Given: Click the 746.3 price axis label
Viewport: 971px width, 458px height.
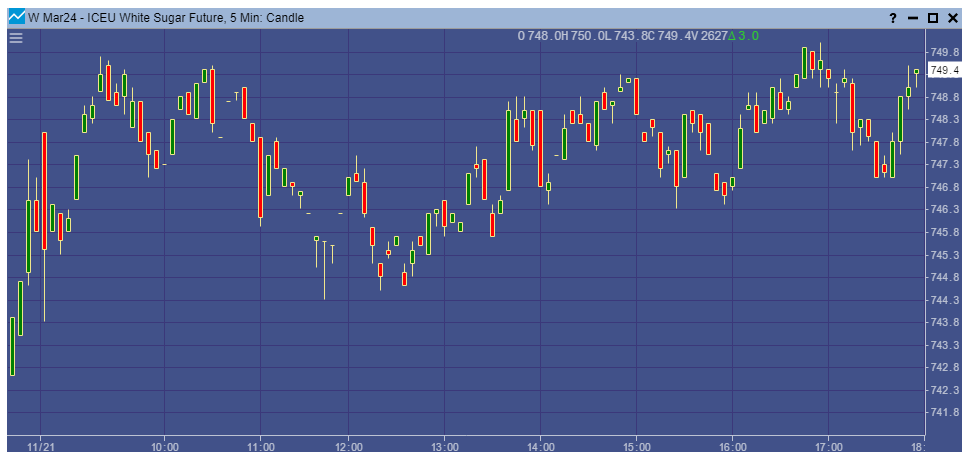Looking at the screenshot, I should tap(944, 210).
